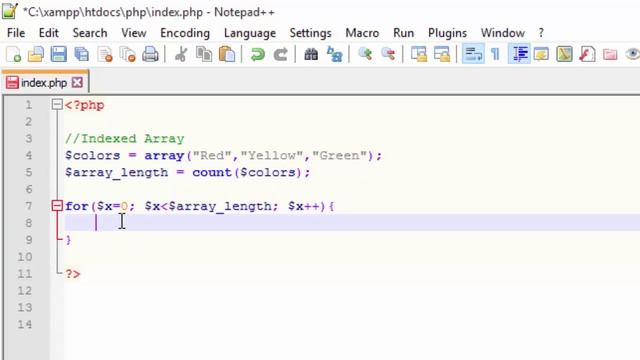
Task: Open folder as workspace icon
Action: [x=610, y=54]
